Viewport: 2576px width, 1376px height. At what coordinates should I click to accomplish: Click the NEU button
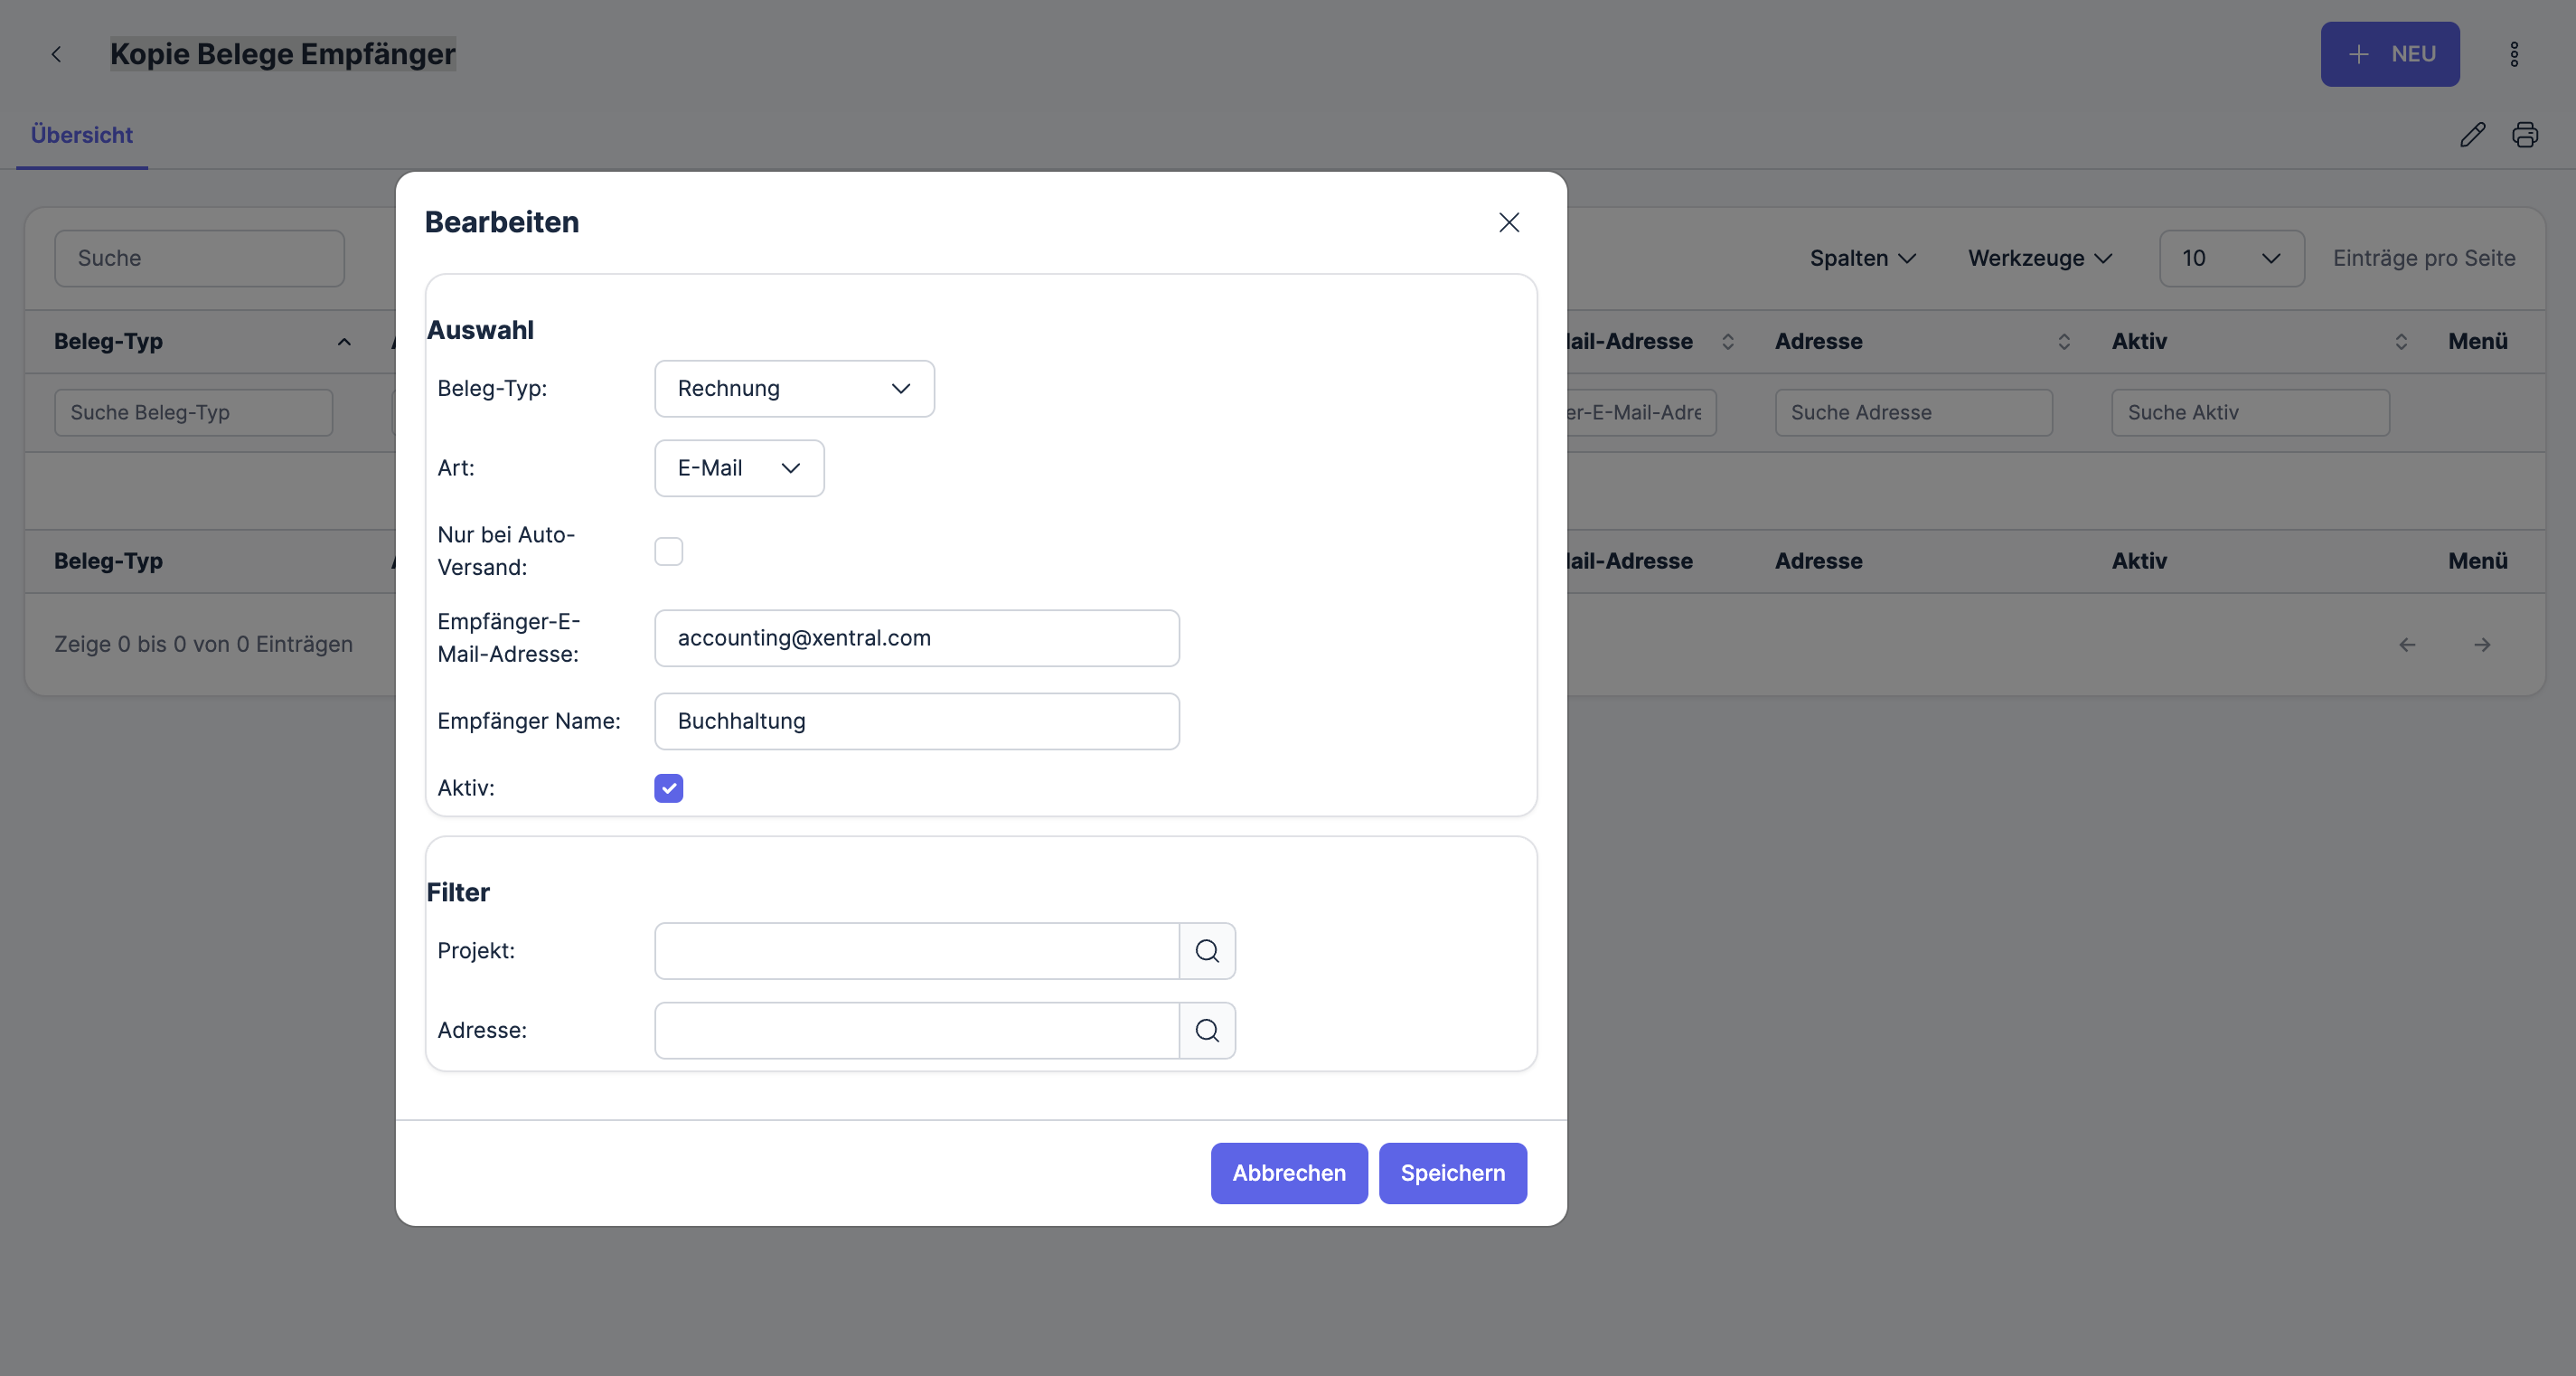coord(2389,54)
